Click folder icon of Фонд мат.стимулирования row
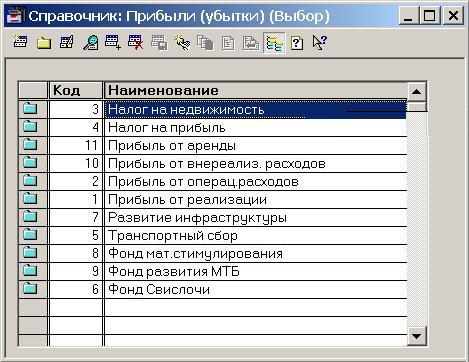Screen dimensions: 469x362 click(30, 253)
